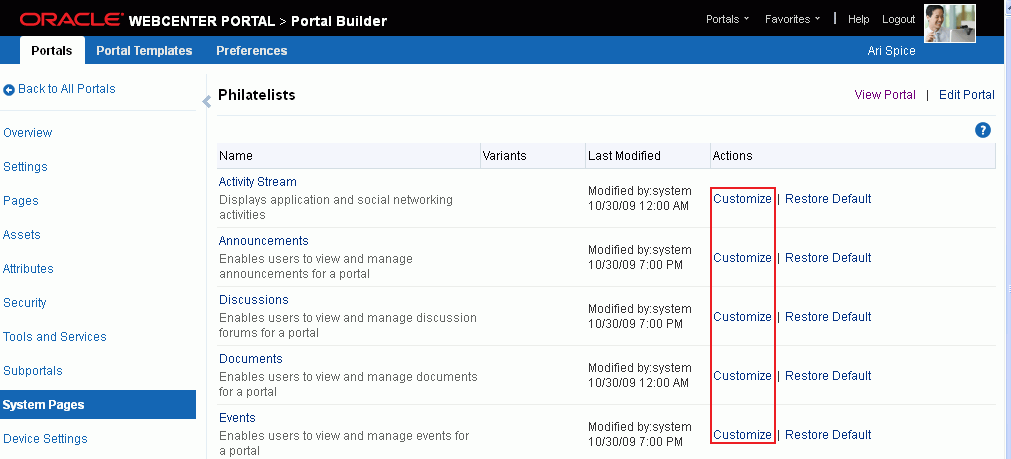Open the Favorites dropdown menu
This screenshot has height=459, width=1011.
click(x=792, y=19)
